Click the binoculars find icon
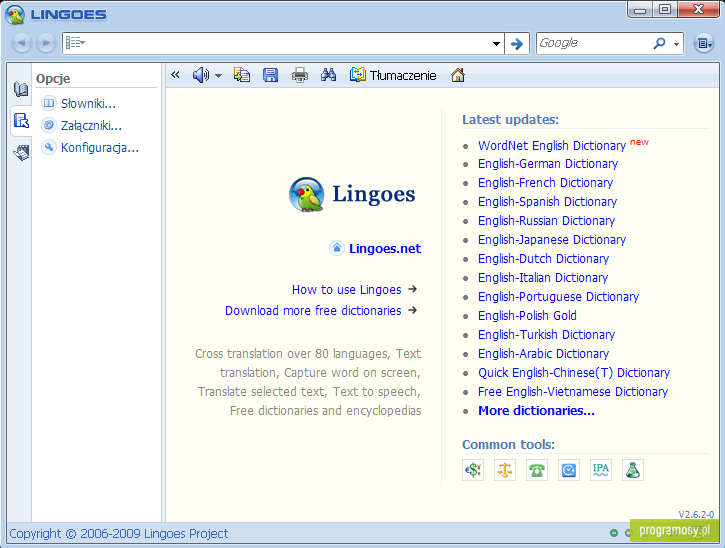Screen dimensions: 725x548 [328, 75]
